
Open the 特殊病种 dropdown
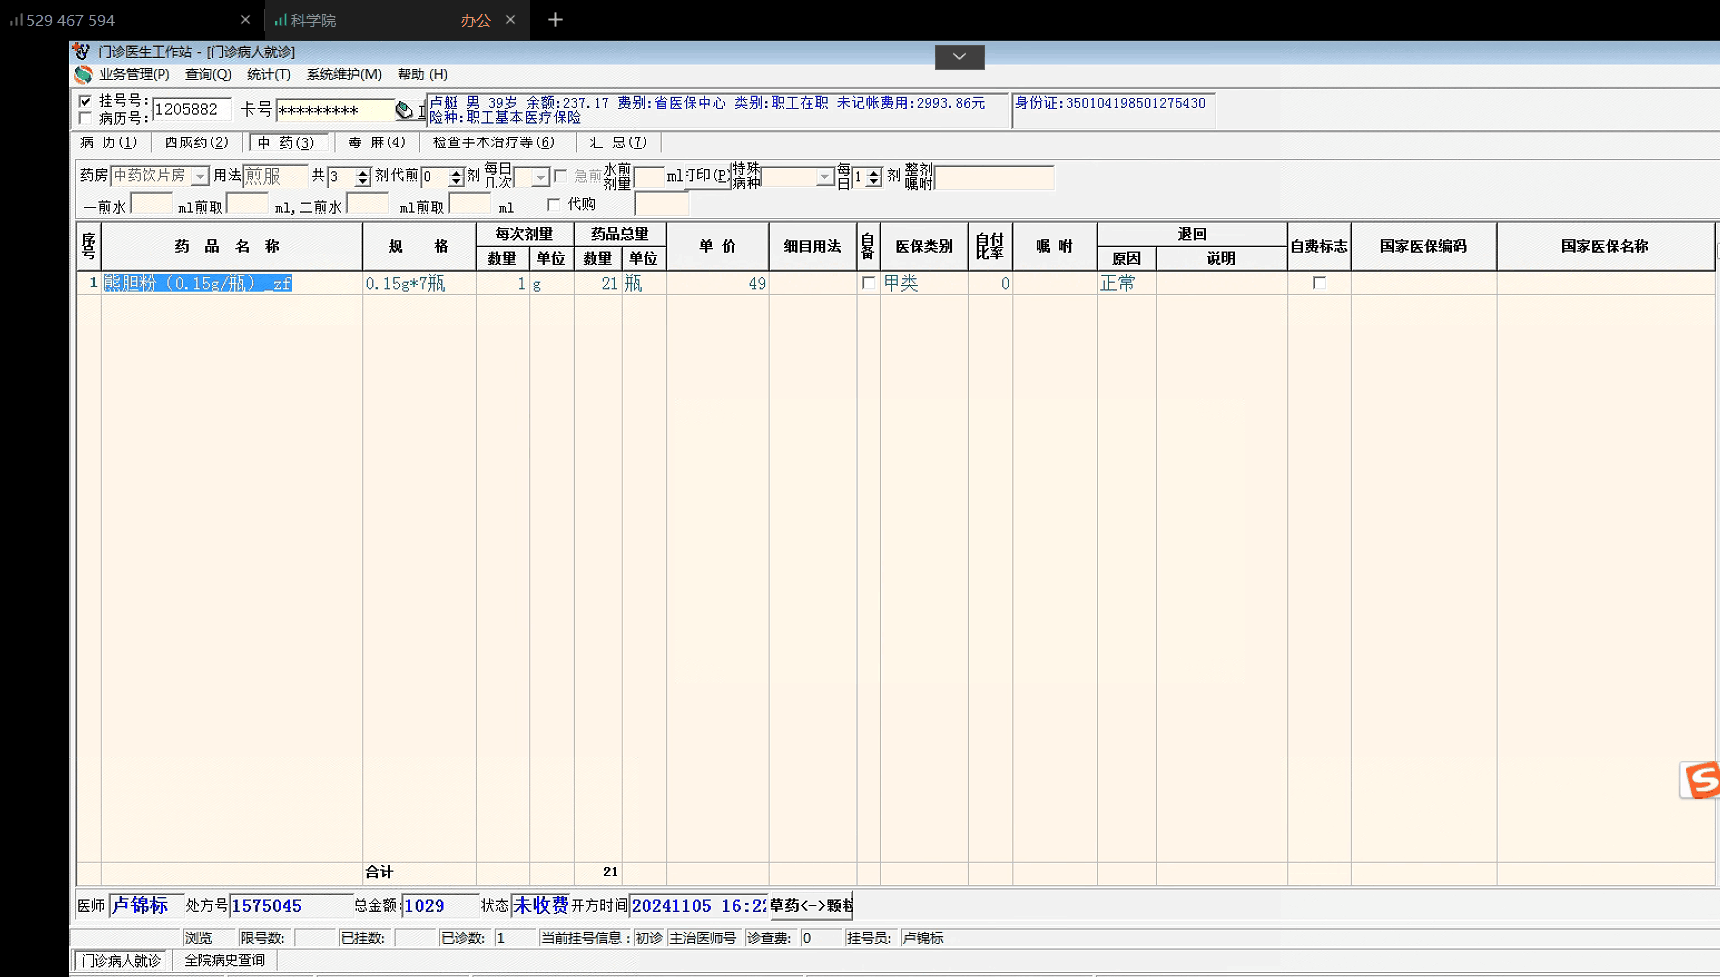pyautogui.click(x=825, y=177)
